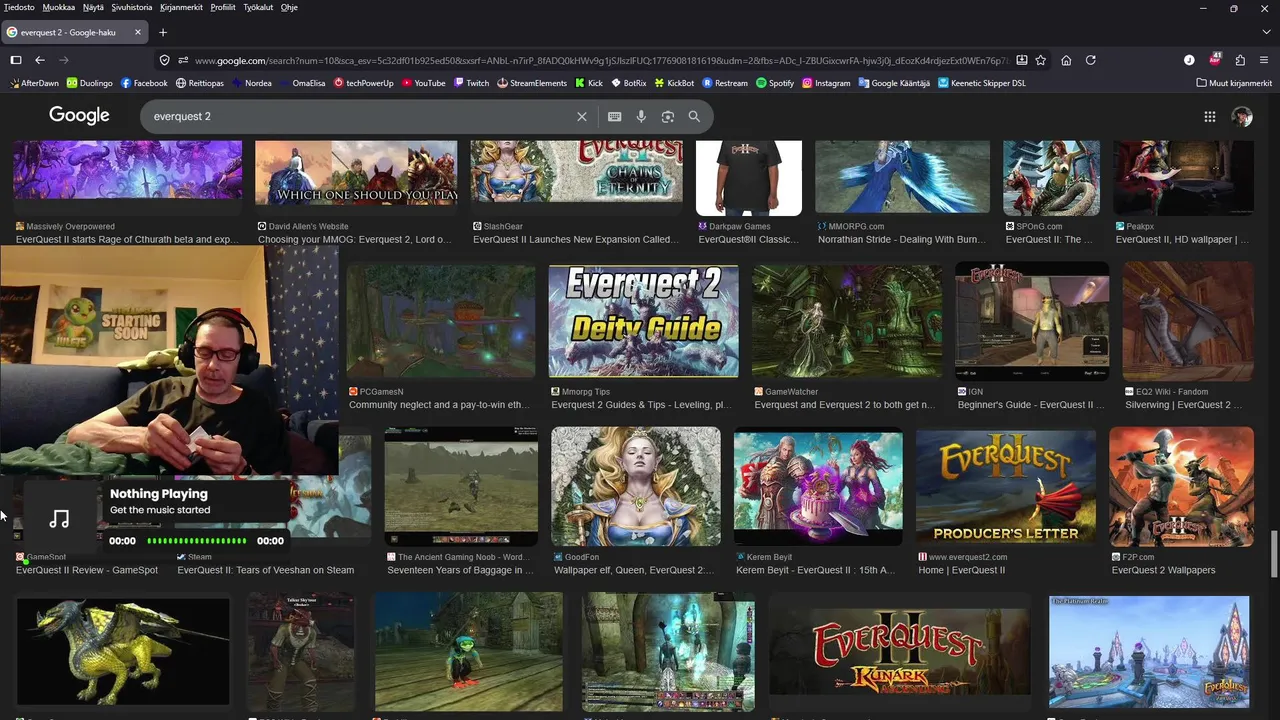Screen dimensions: 1280x720
Task: Open the Tiedosto menu
Action: 19,7
